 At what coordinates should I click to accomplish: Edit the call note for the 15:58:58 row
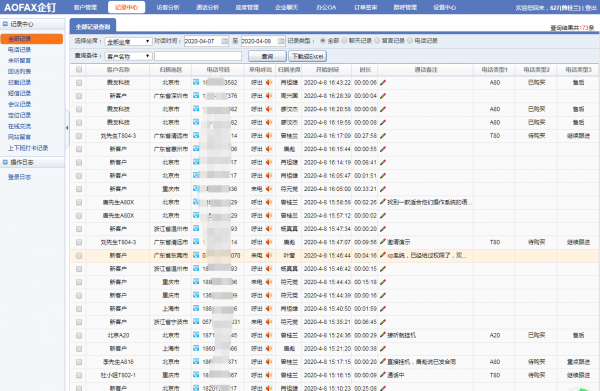(383, 202)
